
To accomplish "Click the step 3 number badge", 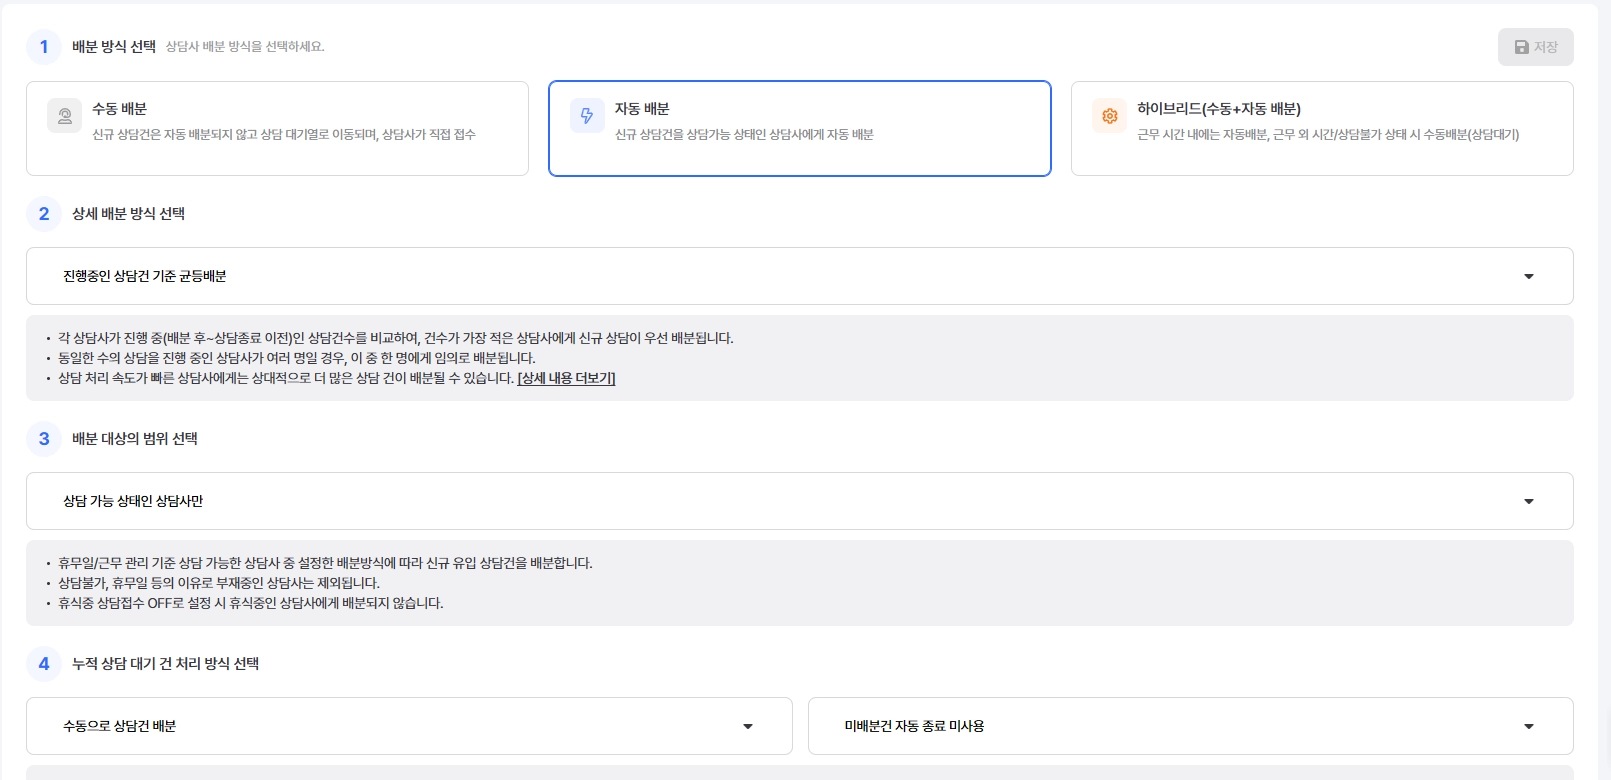I will pyautogui.click(x=44, y=439).
